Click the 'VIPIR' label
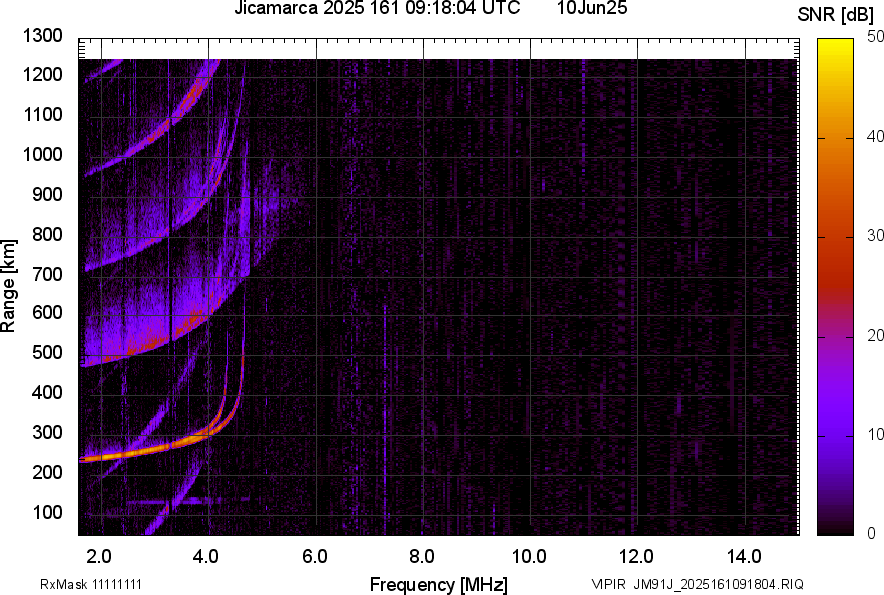Image resolution: width=884 pixels, height=595 pixels. click(609, 584)
